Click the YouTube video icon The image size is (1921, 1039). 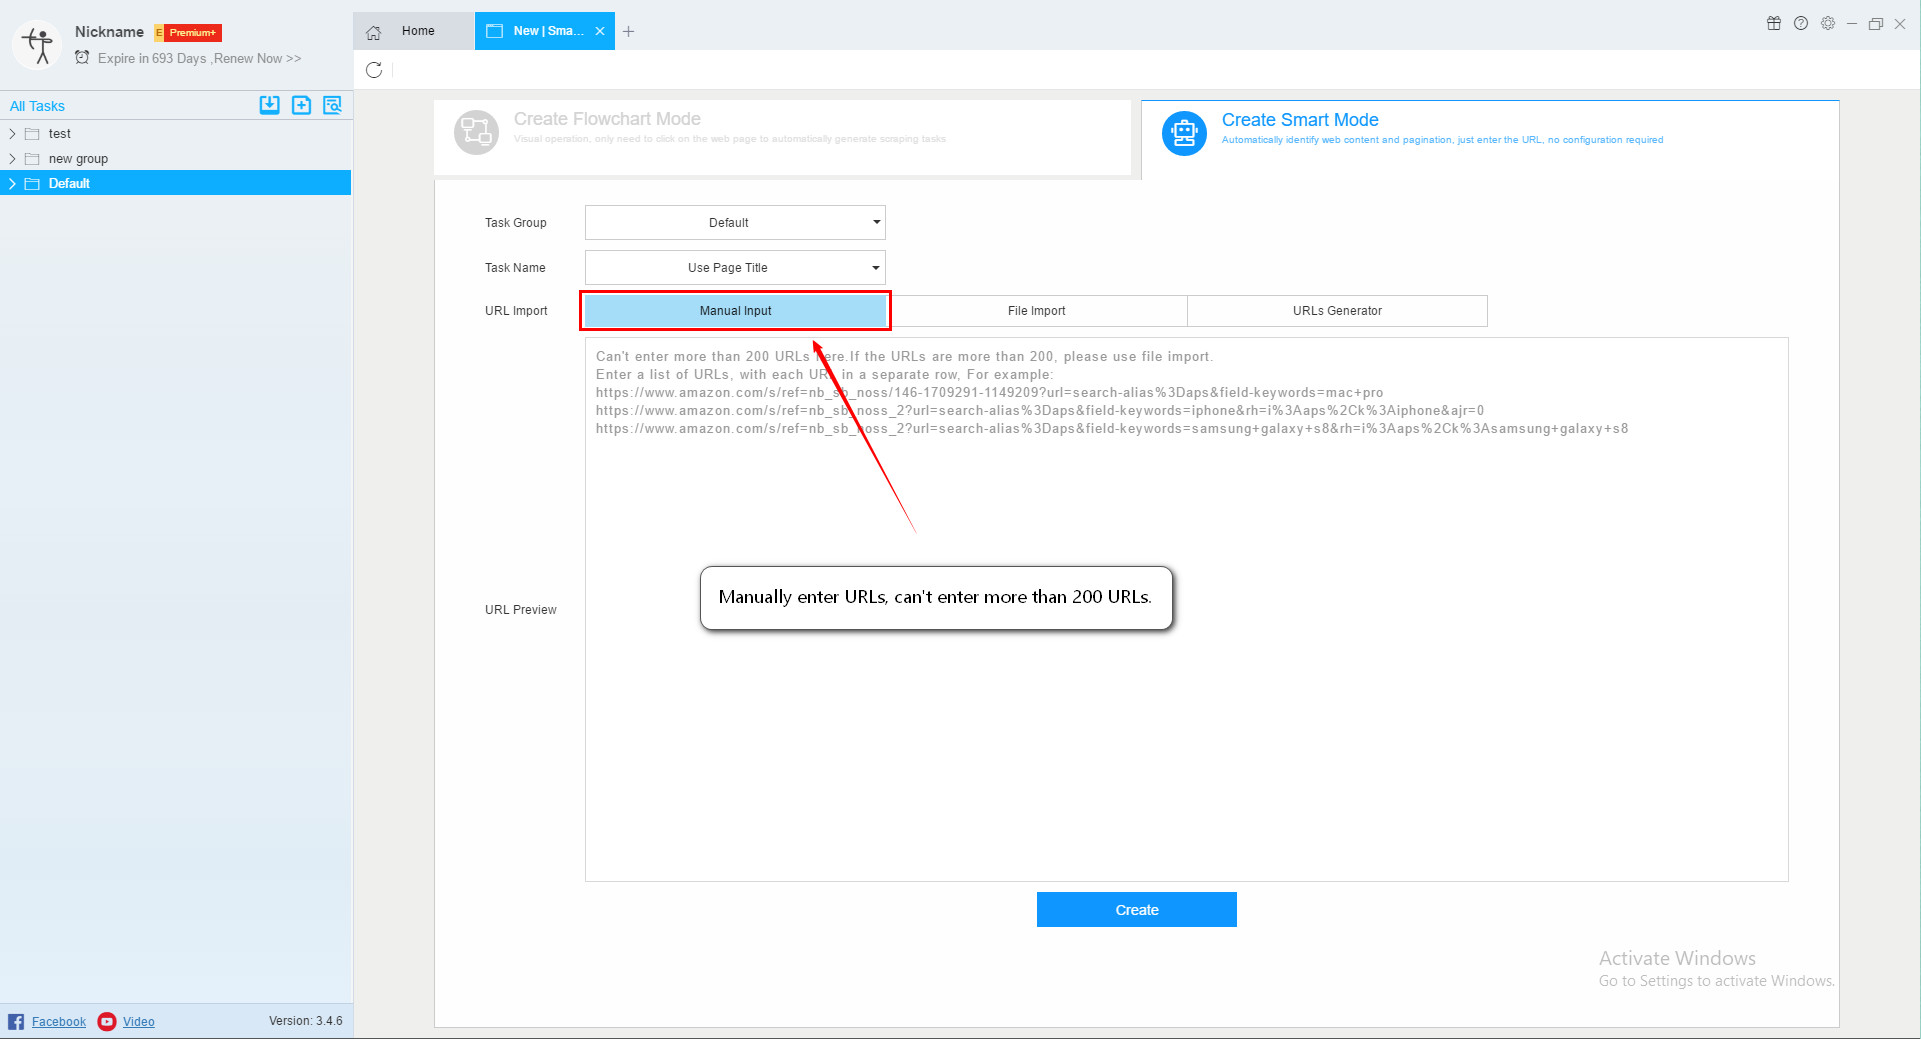coord(107,1021)
